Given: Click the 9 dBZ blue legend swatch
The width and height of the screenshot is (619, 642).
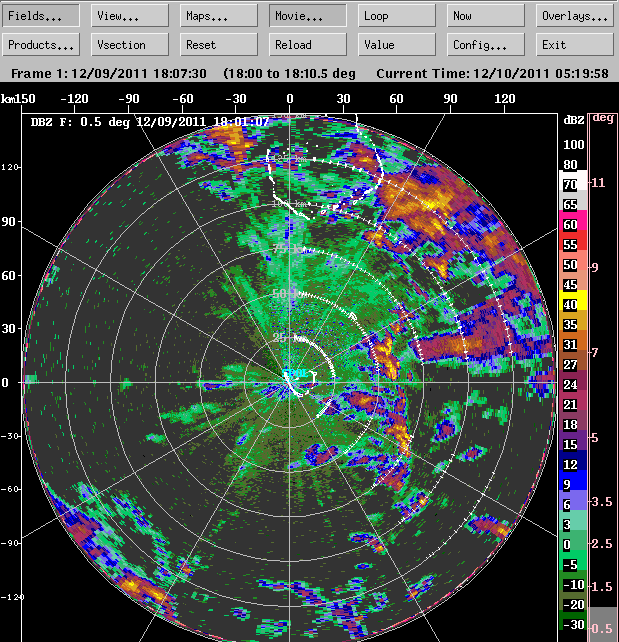Looking at the screenshot, I should pyautogui.click(x=571, y=484).
